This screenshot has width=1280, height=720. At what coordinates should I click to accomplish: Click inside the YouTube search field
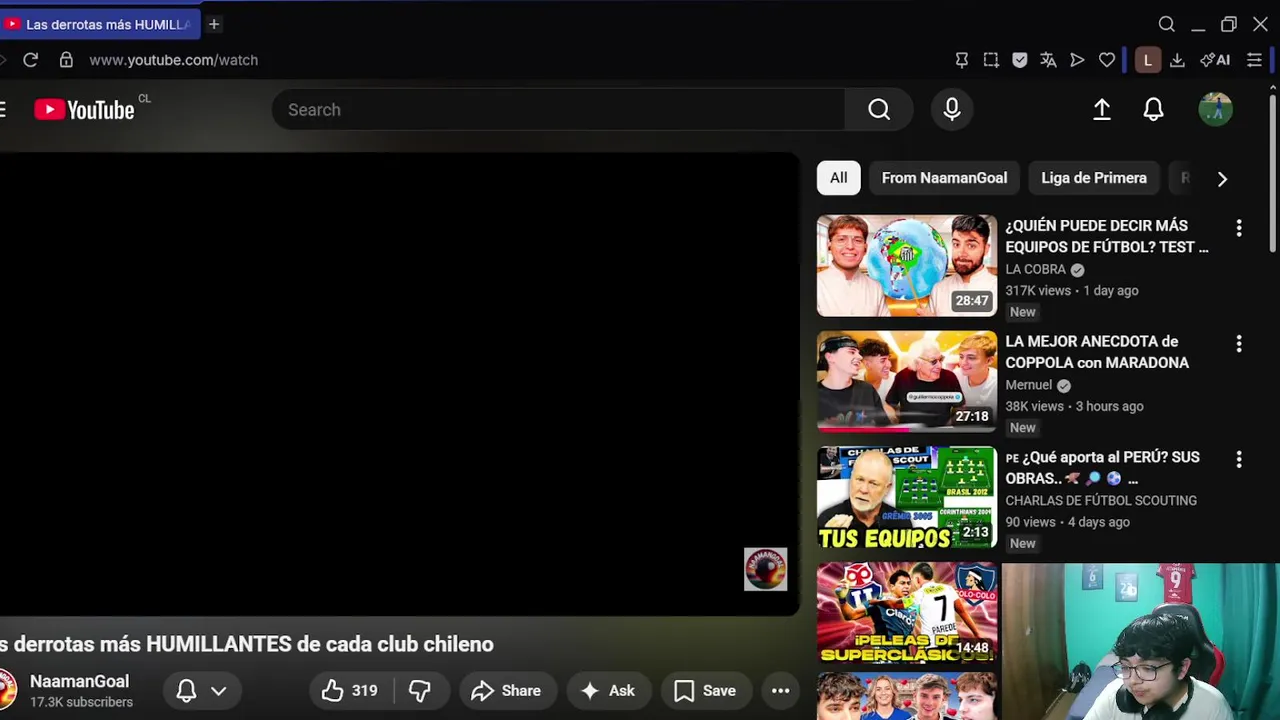[x=558, y=110]
